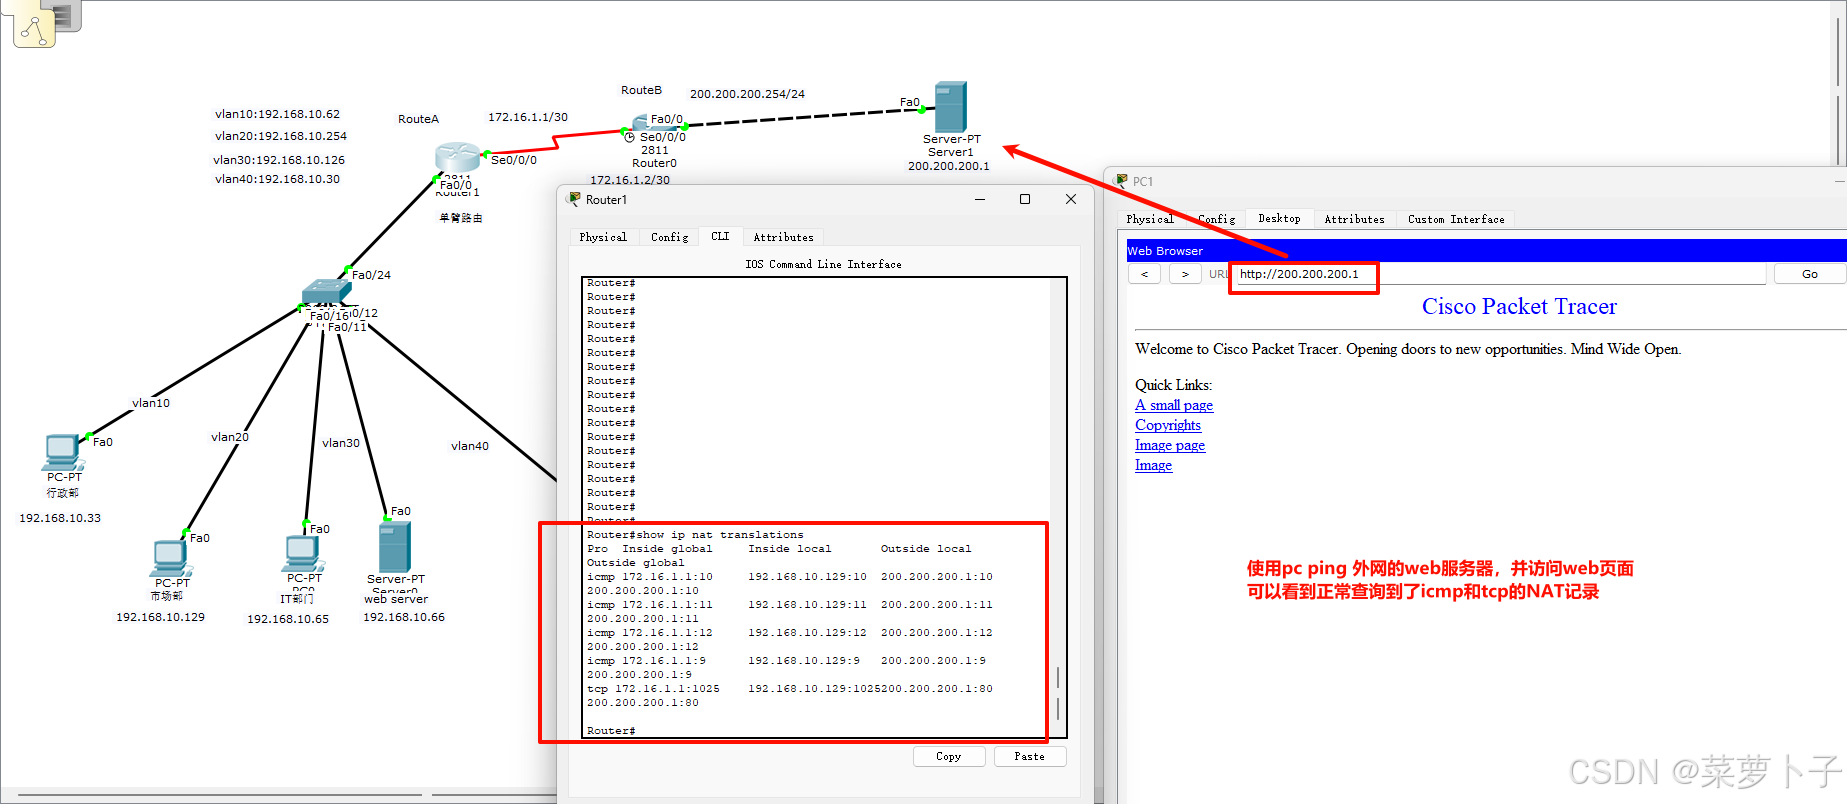Open Config tab in Router1 window
This screenshot has height=804, width=1847.
(669, 237)
